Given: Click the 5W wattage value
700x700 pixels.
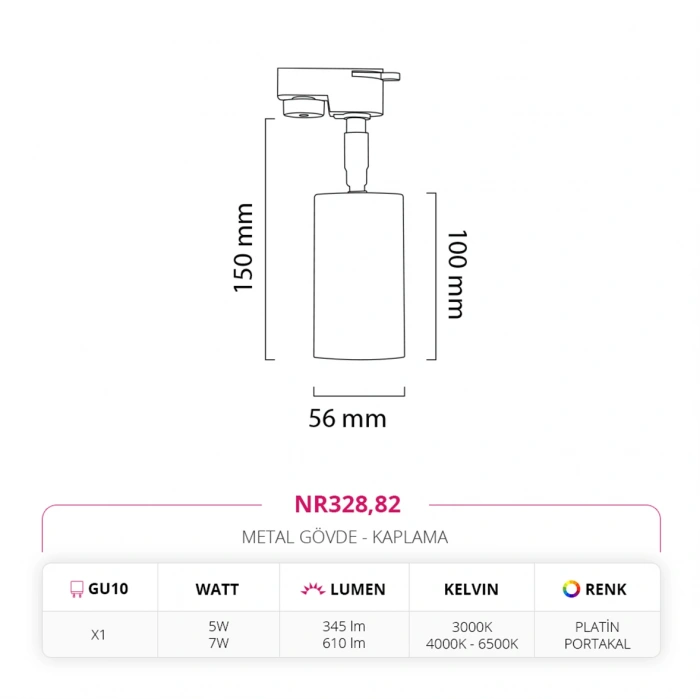Looking at the screenshot, I should pos(218,627).
